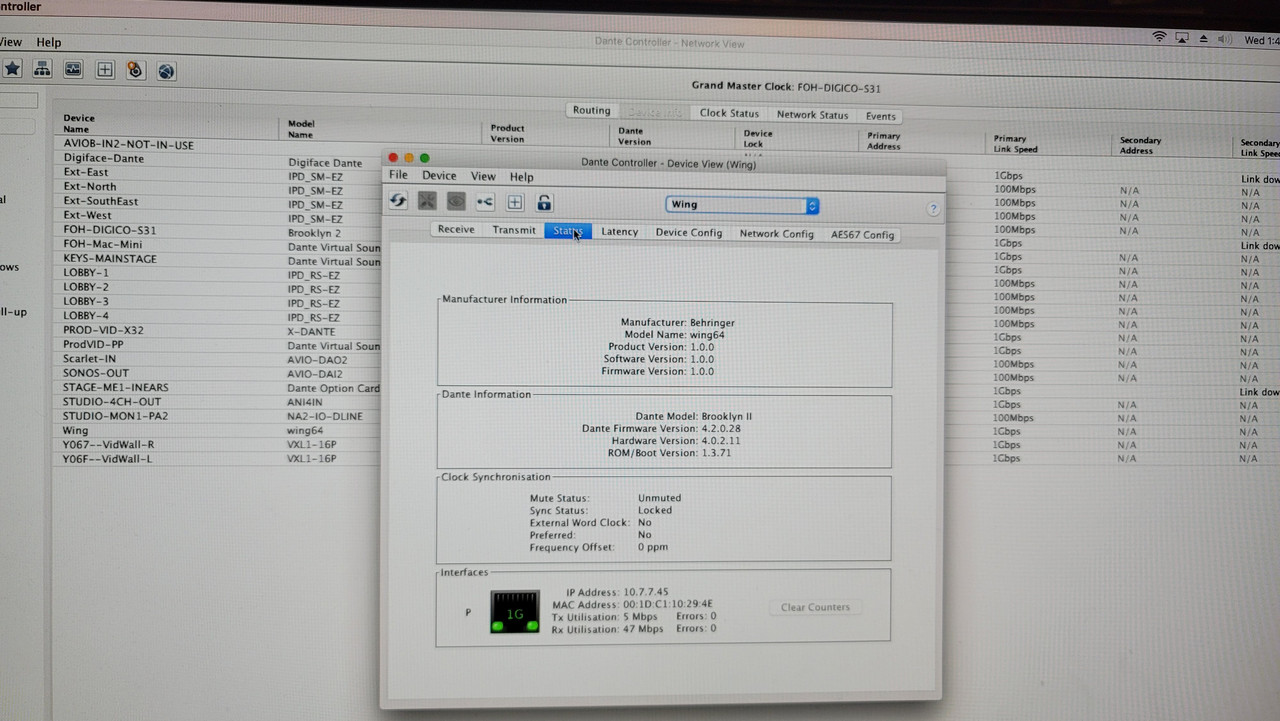The width and height of the screenshot is (1280, 721).
Task: Click the orange-dot tag icon in Network View toolbar
Action: tap(135, 70)
